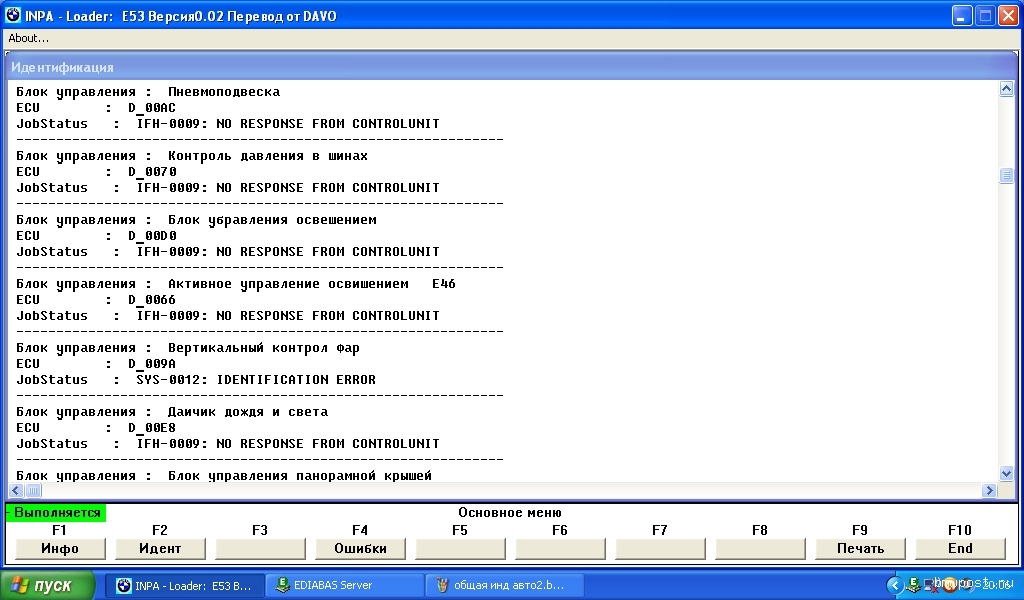Open the About... menu

tap(28, 38)
